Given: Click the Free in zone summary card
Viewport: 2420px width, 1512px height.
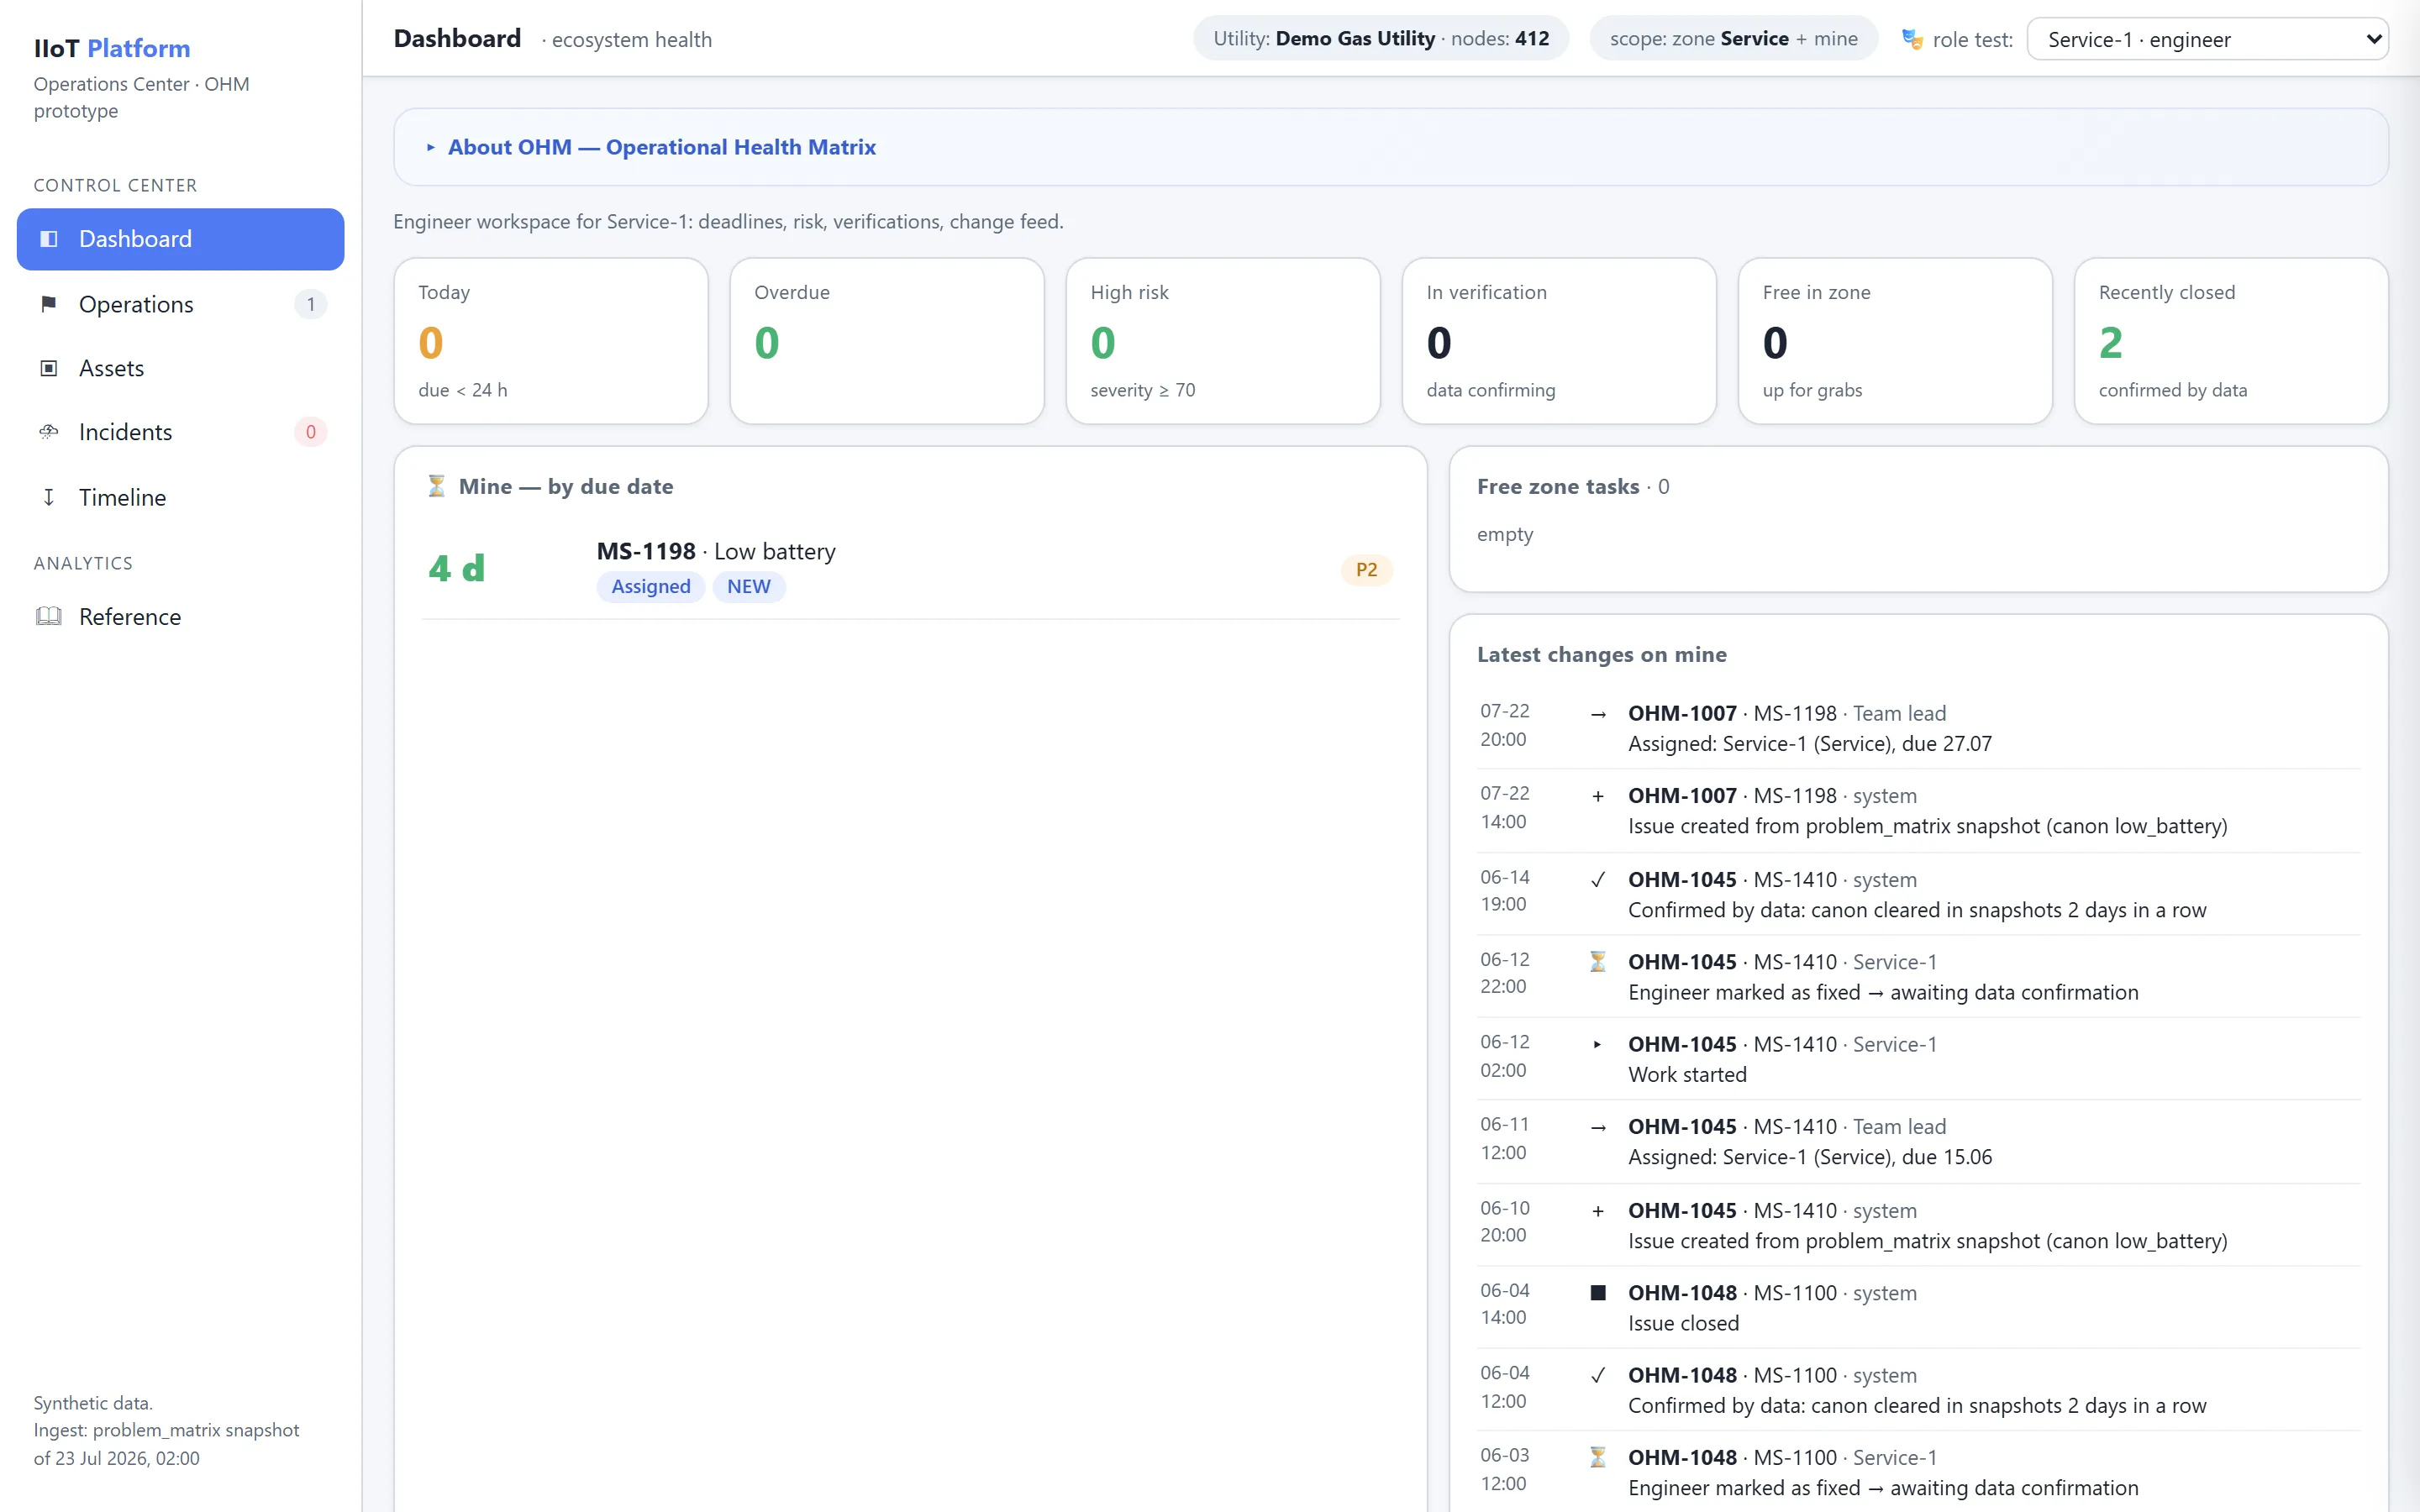Looking at the screenshot, I should click(1895, 341).
